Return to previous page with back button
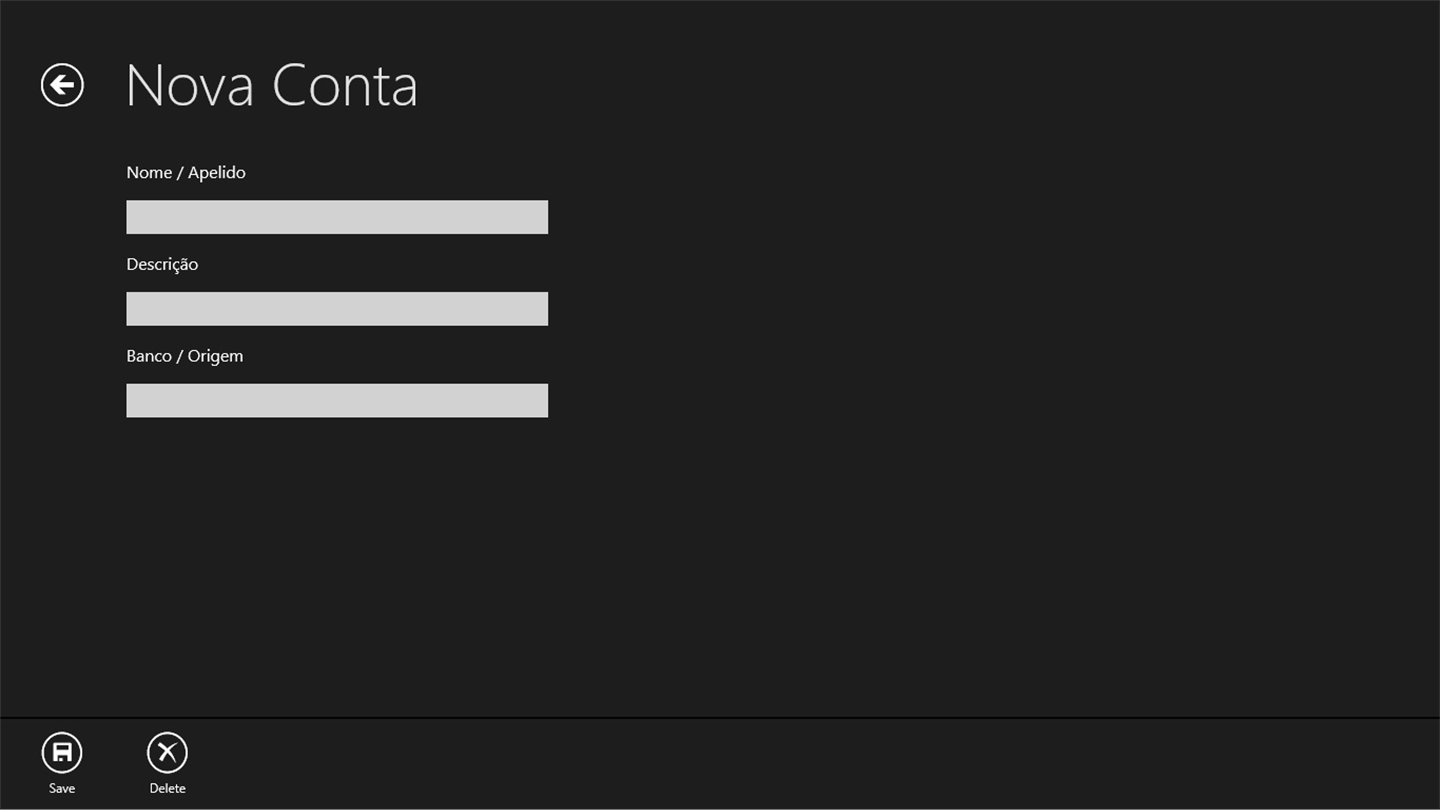Screen dimensions: 1440x810 coord(62,85)
